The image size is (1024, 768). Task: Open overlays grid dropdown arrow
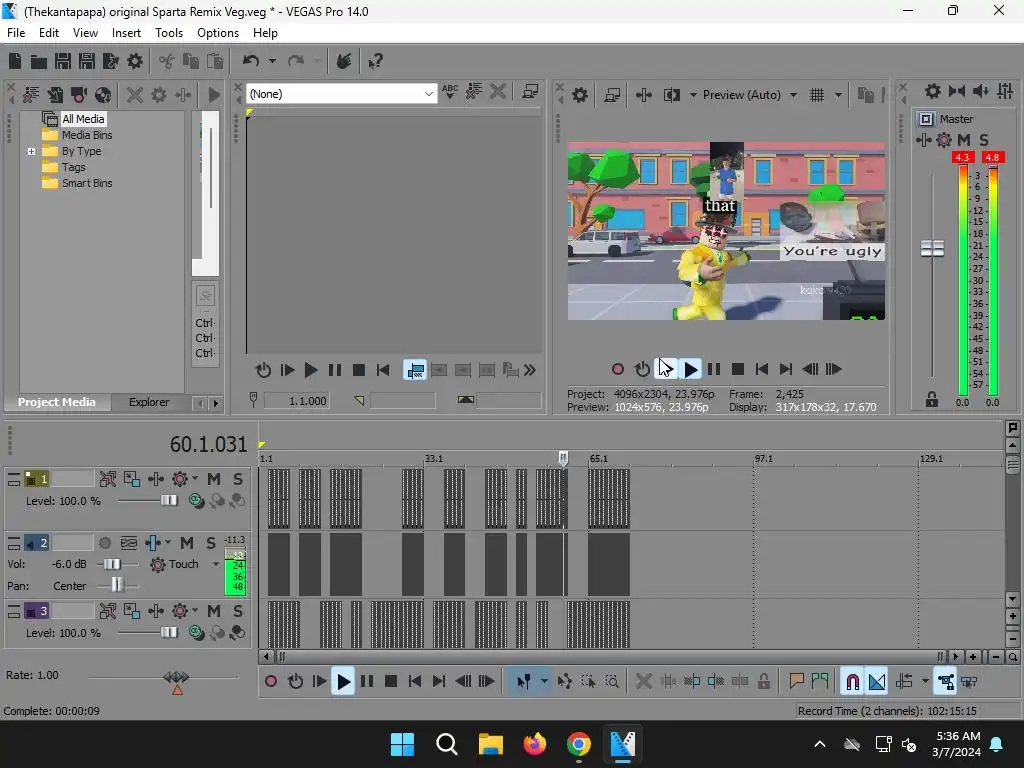838,95
